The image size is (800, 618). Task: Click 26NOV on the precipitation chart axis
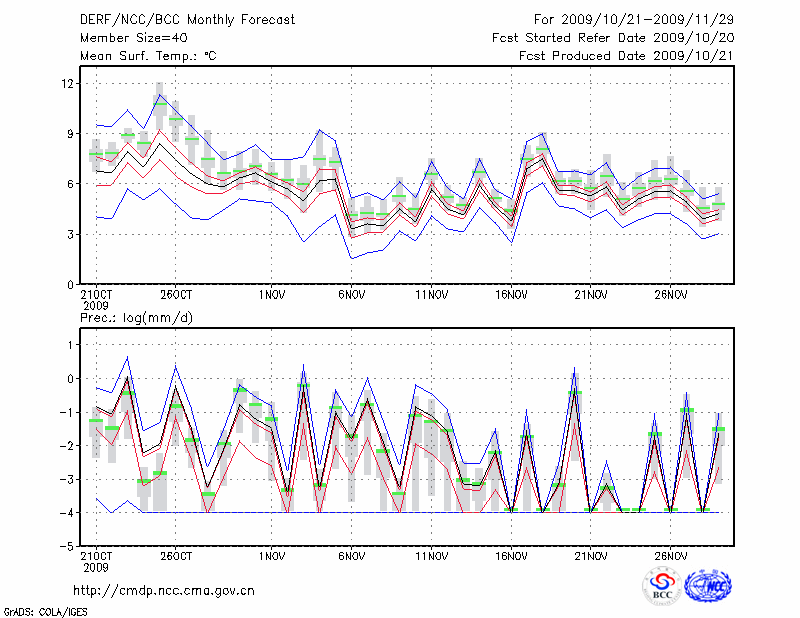(x=671, y=556)
